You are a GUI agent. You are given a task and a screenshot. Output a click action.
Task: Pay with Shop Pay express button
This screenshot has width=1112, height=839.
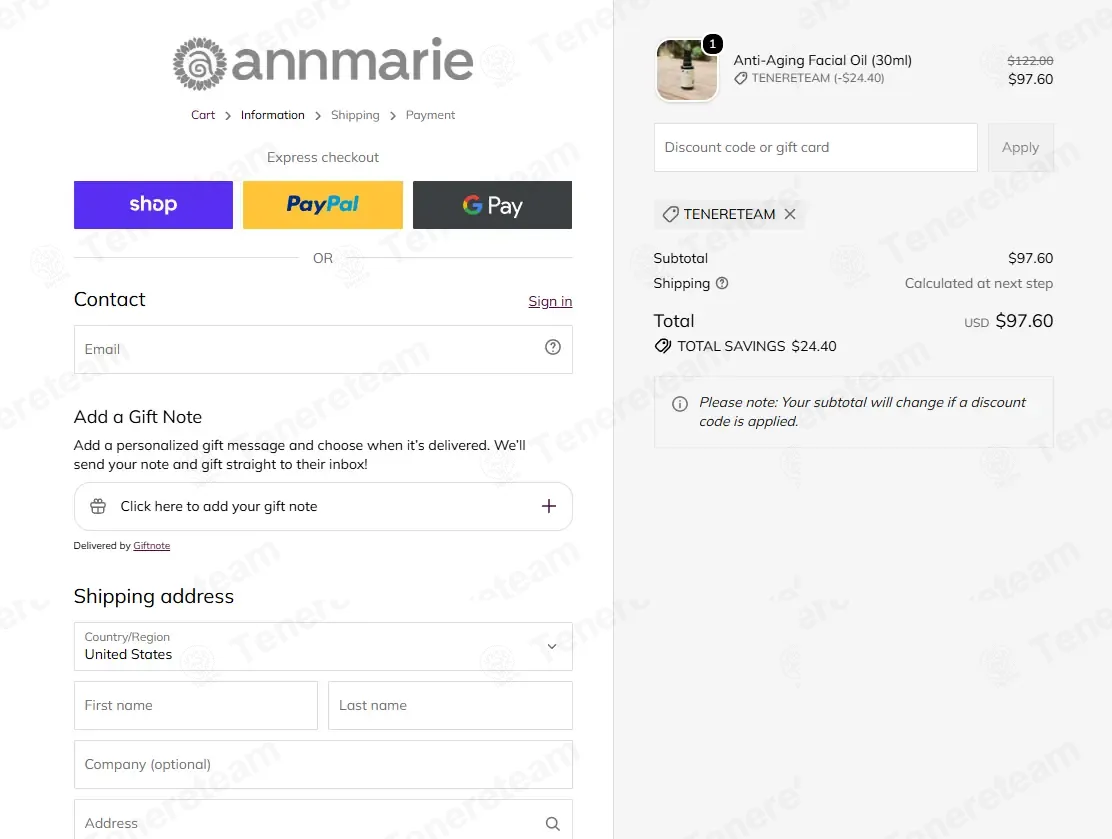(x=153, y=205)
